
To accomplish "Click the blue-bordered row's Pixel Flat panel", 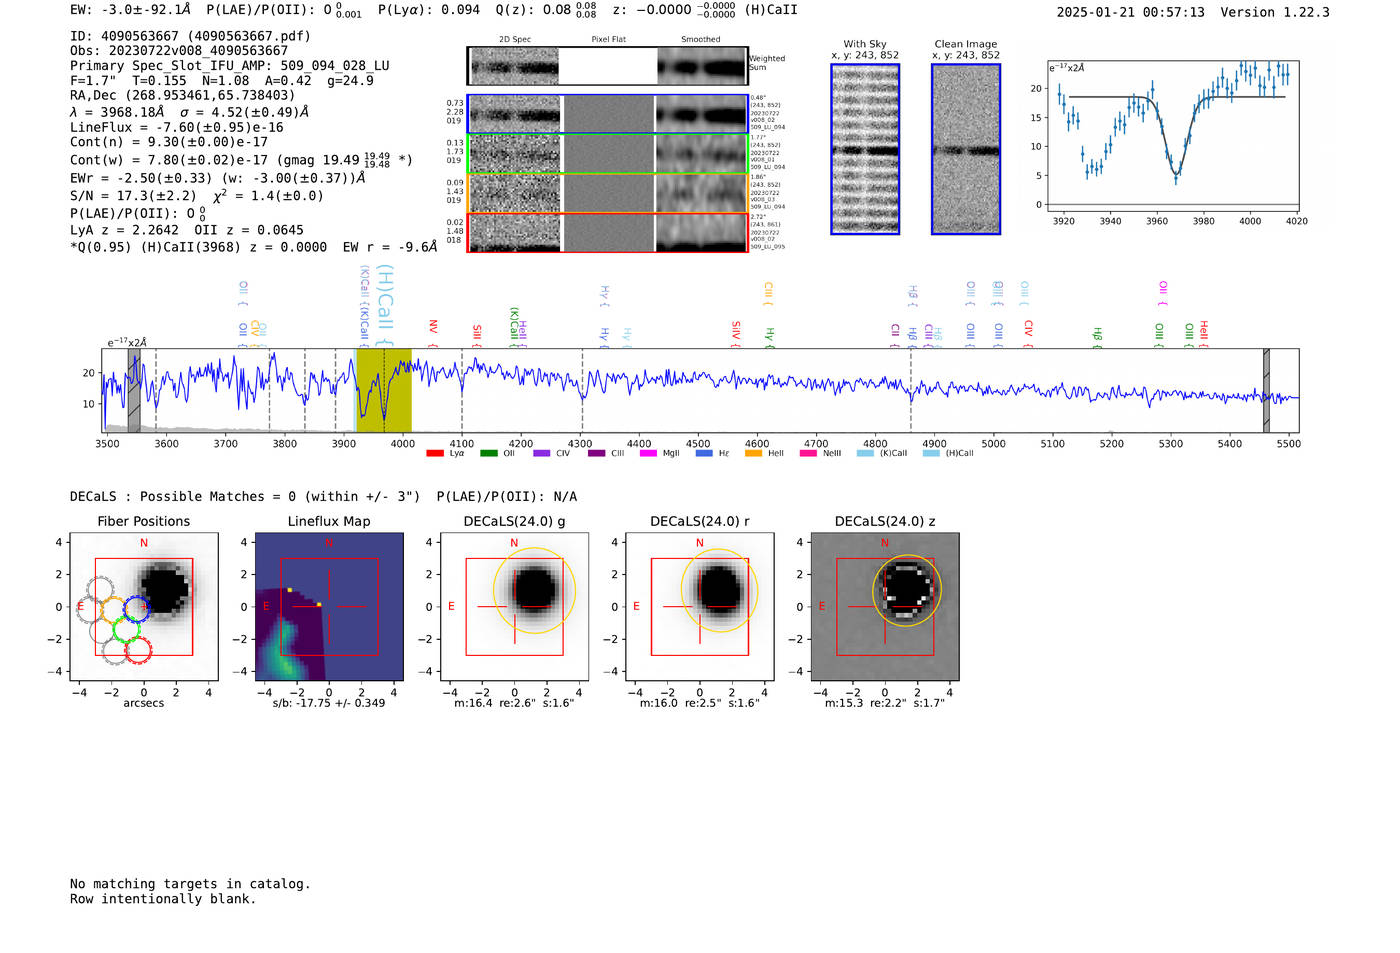I will (x=608, y=114).
